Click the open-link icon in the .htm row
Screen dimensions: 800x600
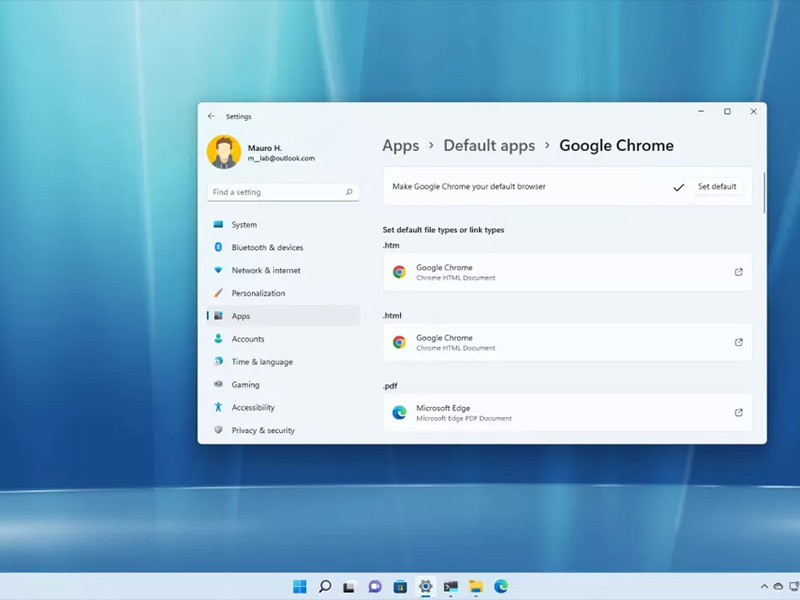coord(738,272)
